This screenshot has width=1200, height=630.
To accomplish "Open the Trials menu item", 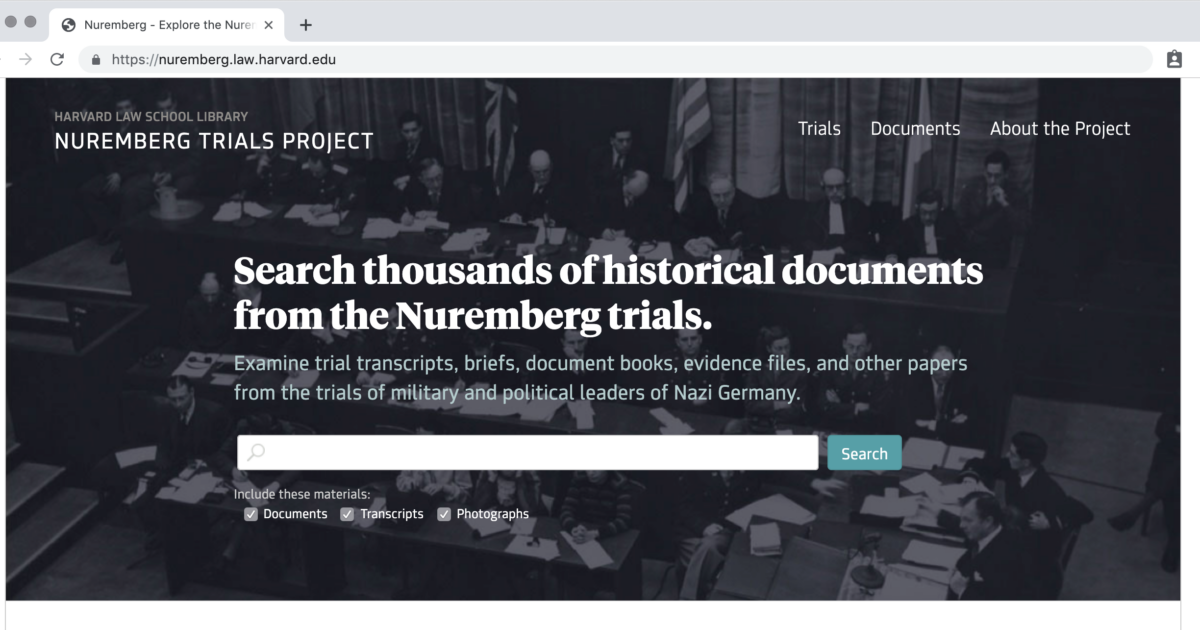I will pos(818,128).
